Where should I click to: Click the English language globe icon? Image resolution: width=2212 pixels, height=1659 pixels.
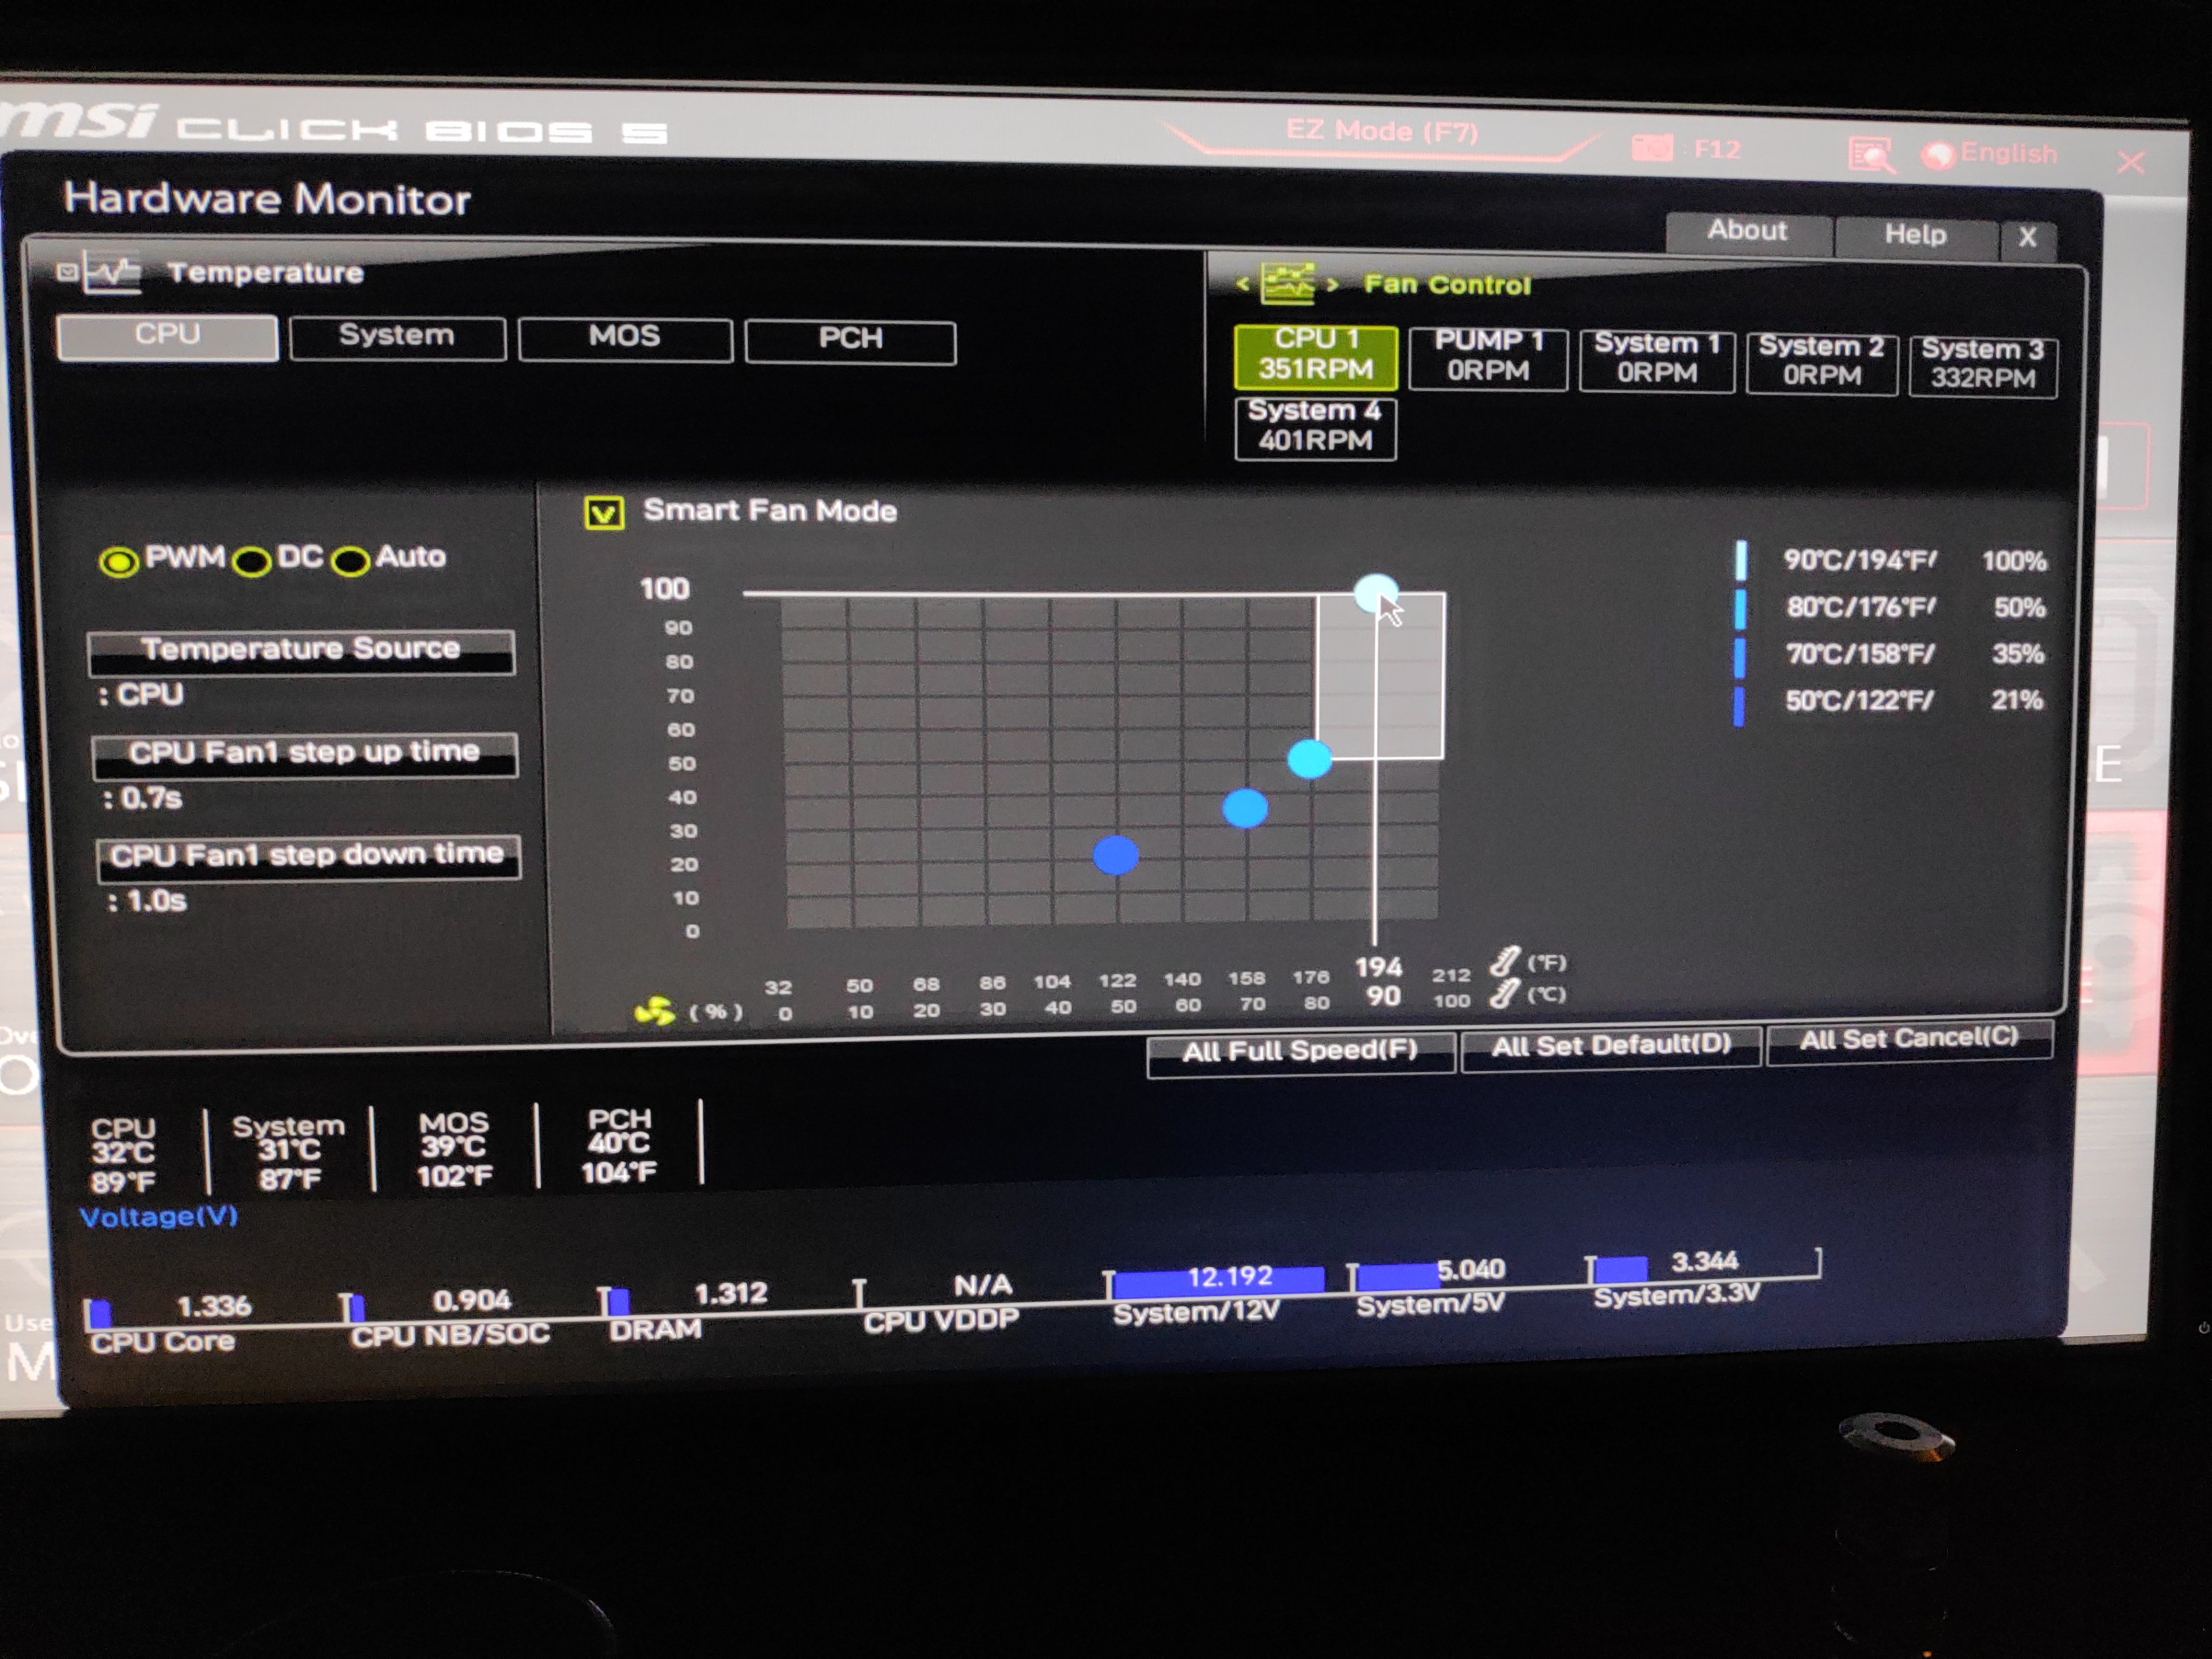[1938, 155]
